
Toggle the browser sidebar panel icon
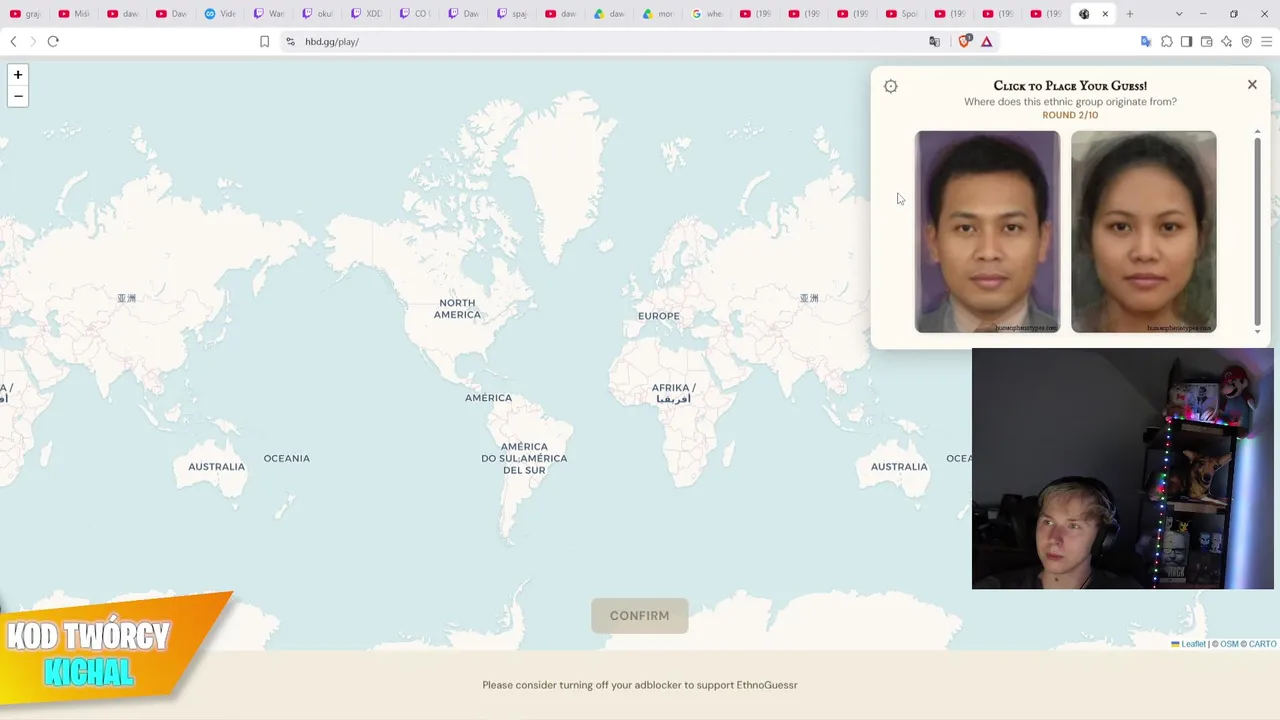(1186, 41)
